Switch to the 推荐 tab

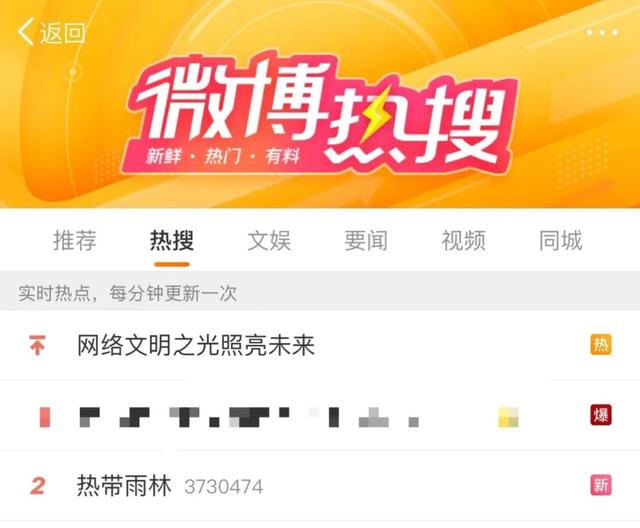tap(75, 240)
